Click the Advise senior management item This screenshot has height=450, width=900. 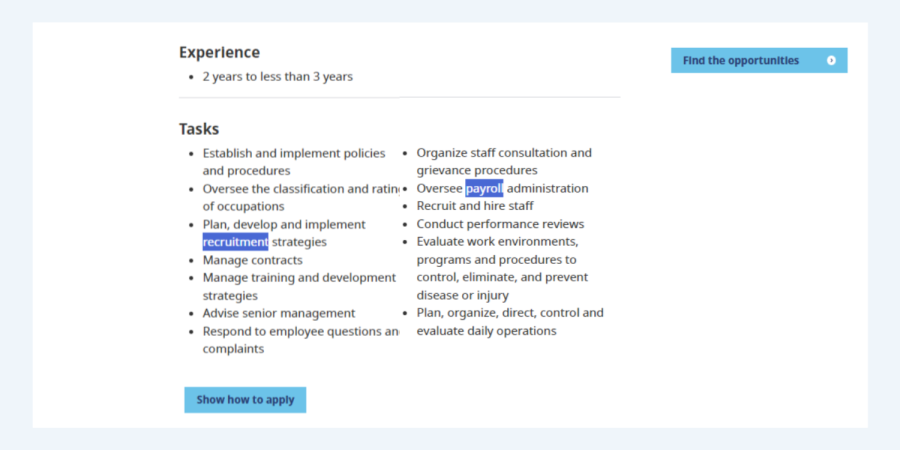pyautogui.click(x=278, y=313)
